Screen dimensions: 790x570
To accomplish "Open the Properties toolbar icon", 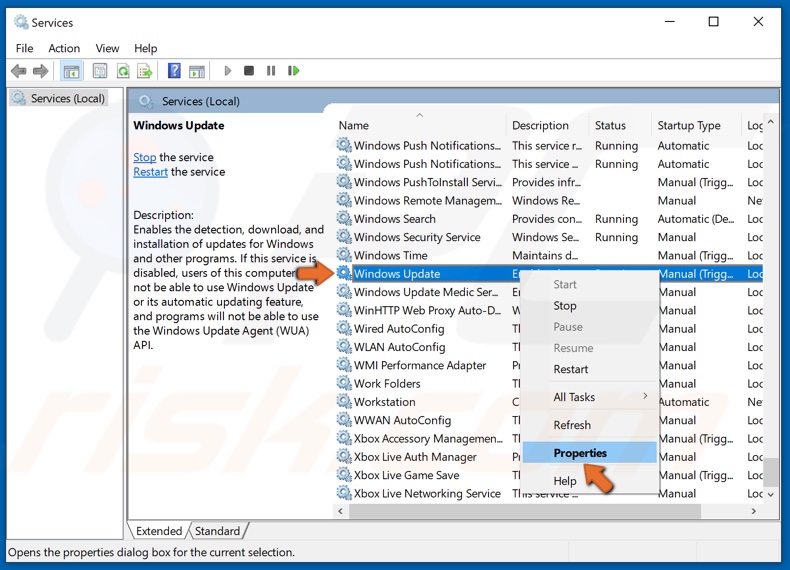I will (100, 71).
